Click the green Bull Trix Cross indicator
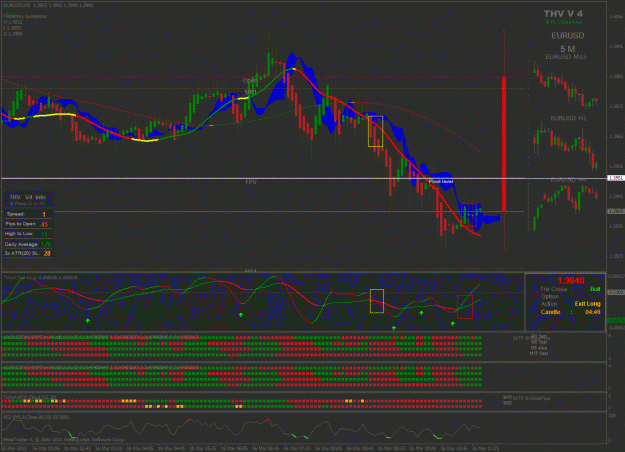Screen dimensions: 625x452 [595, 289]
